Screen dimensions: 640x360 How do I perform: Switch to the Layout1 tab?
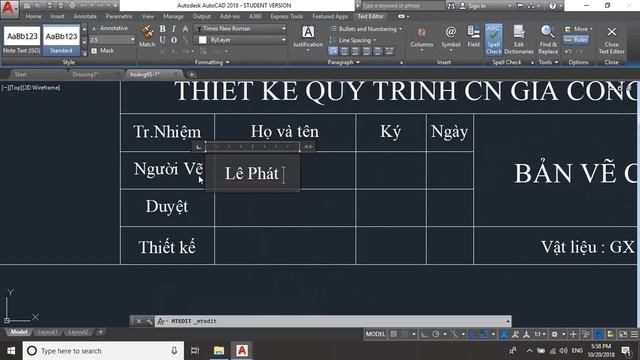tap(47, 332)
